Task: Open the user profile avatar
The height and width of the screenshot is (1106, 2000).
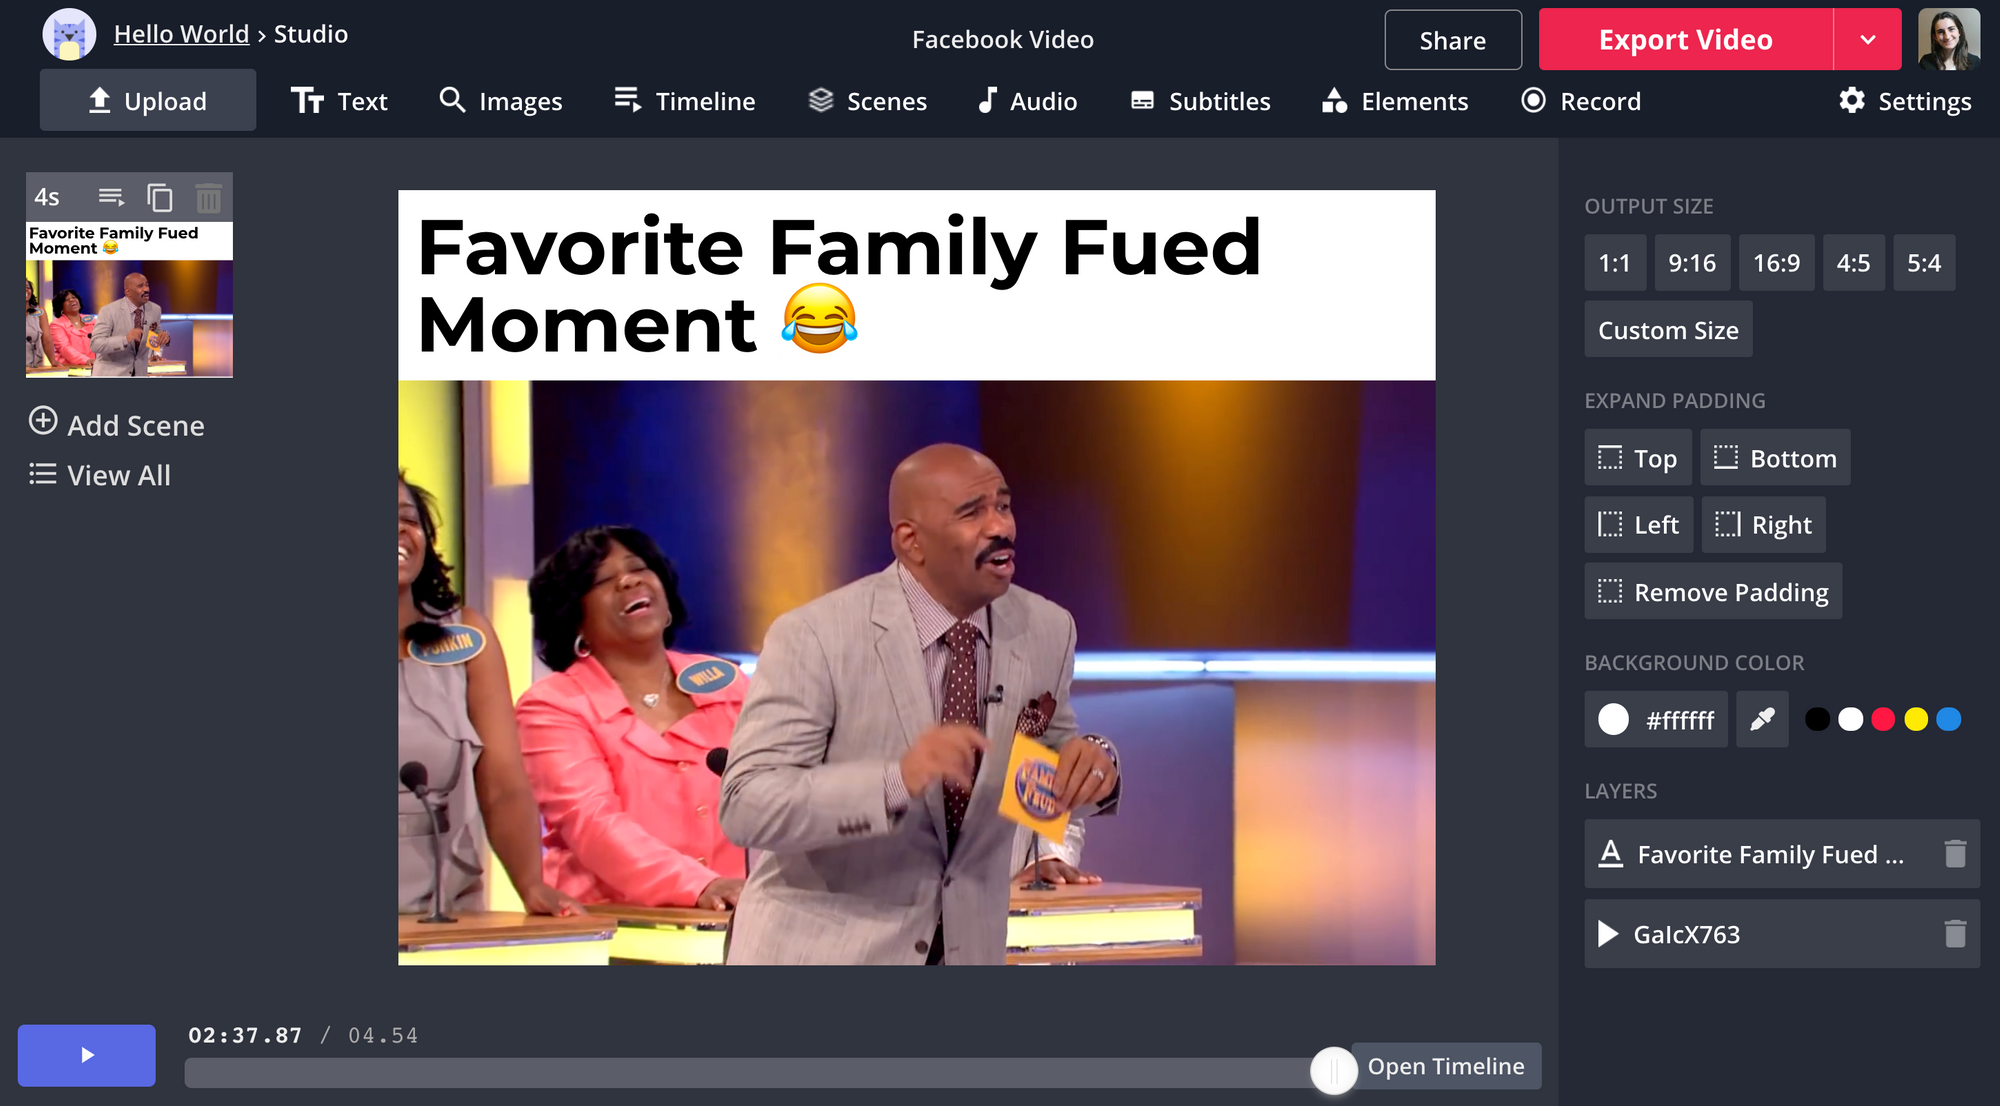Action: (x=1949, y=39)
